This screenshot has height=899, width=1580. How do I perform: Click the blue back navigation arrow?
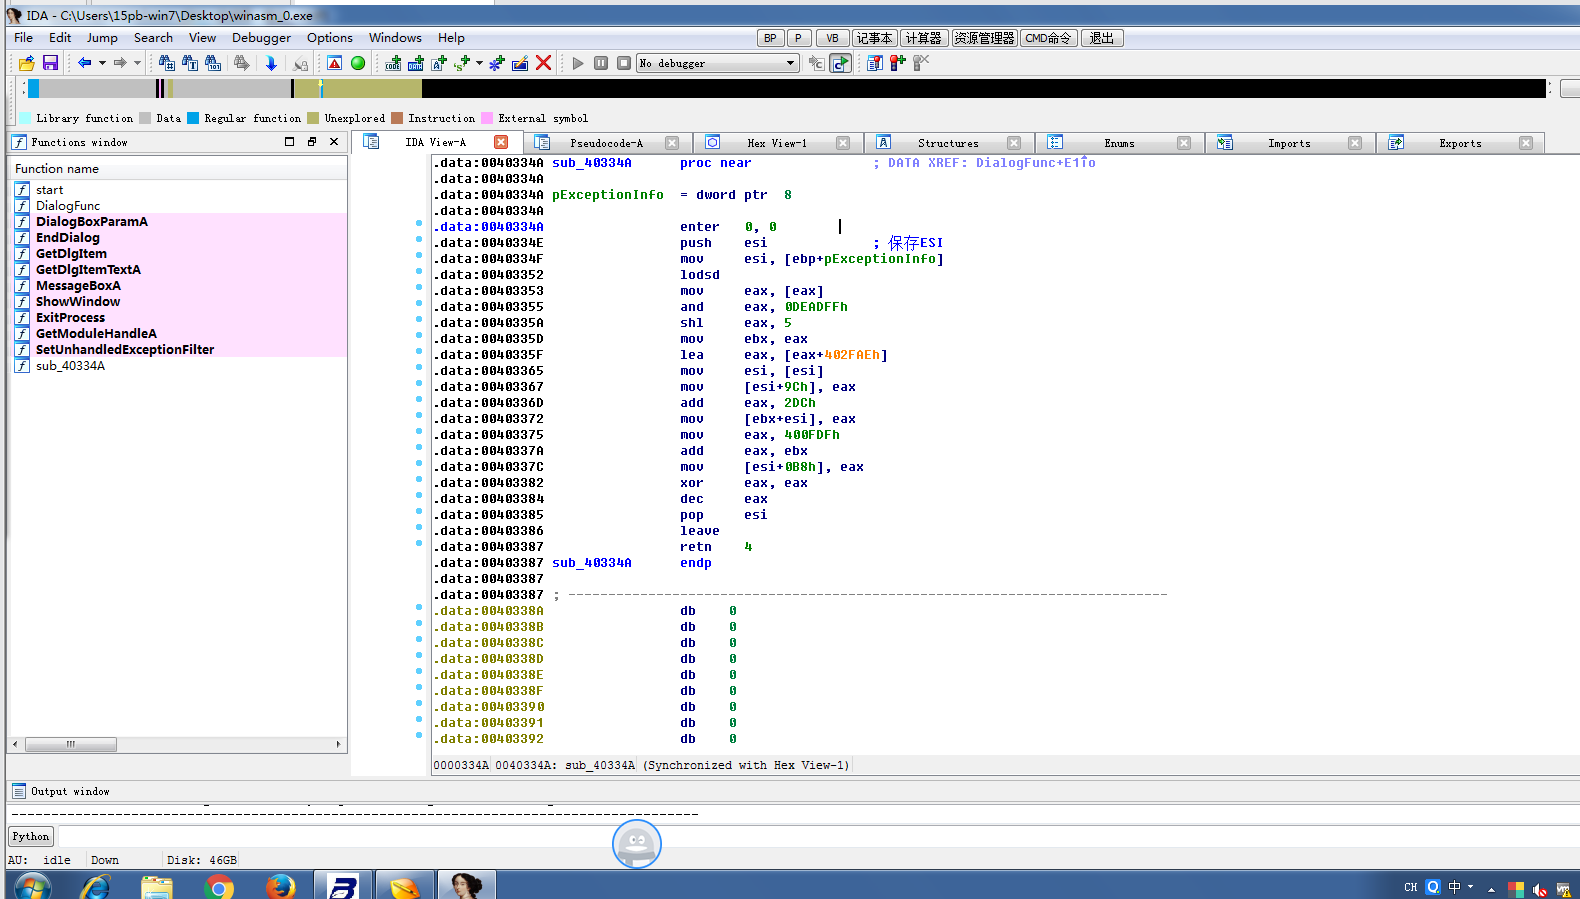click(85, 63)
